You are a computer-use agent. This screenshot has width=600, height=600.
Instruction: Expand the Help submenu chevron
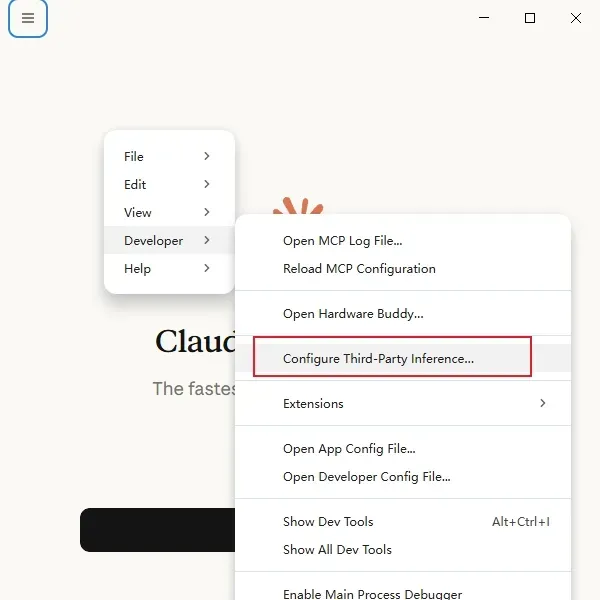pyautogui.click(x=207, y=268)
